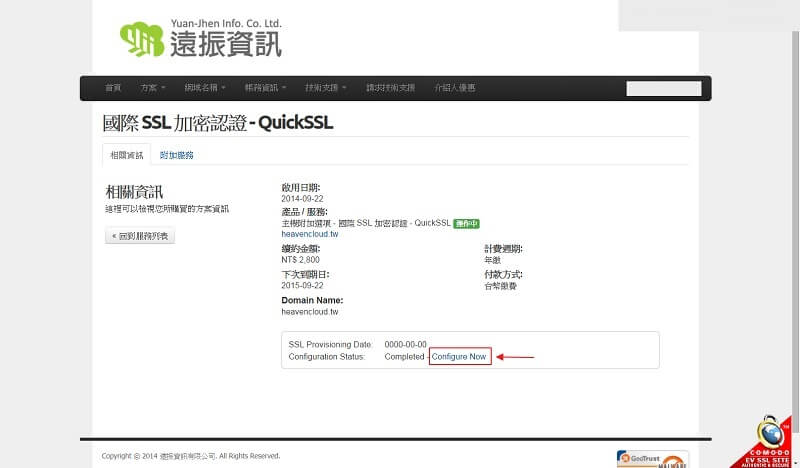Click the Completed configuration status text
The width and height of the screenshot is (800, 468).
[x=405, y=357]
